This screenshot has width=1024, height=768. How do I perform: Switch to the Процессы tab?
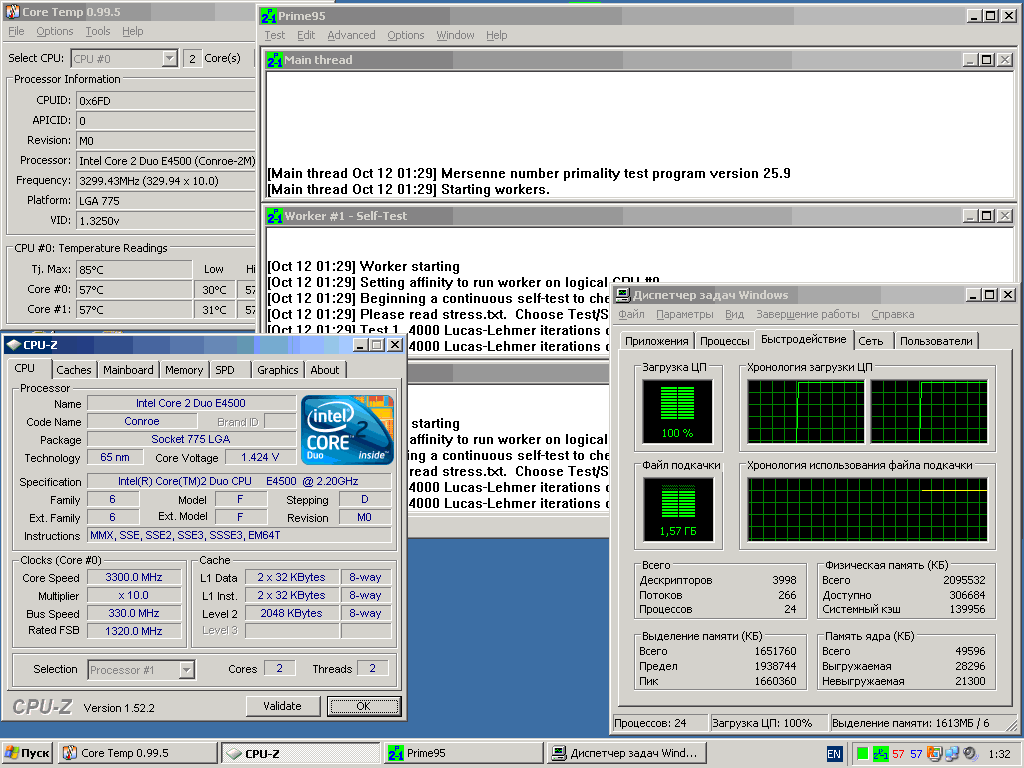click(x=725, y=341)
